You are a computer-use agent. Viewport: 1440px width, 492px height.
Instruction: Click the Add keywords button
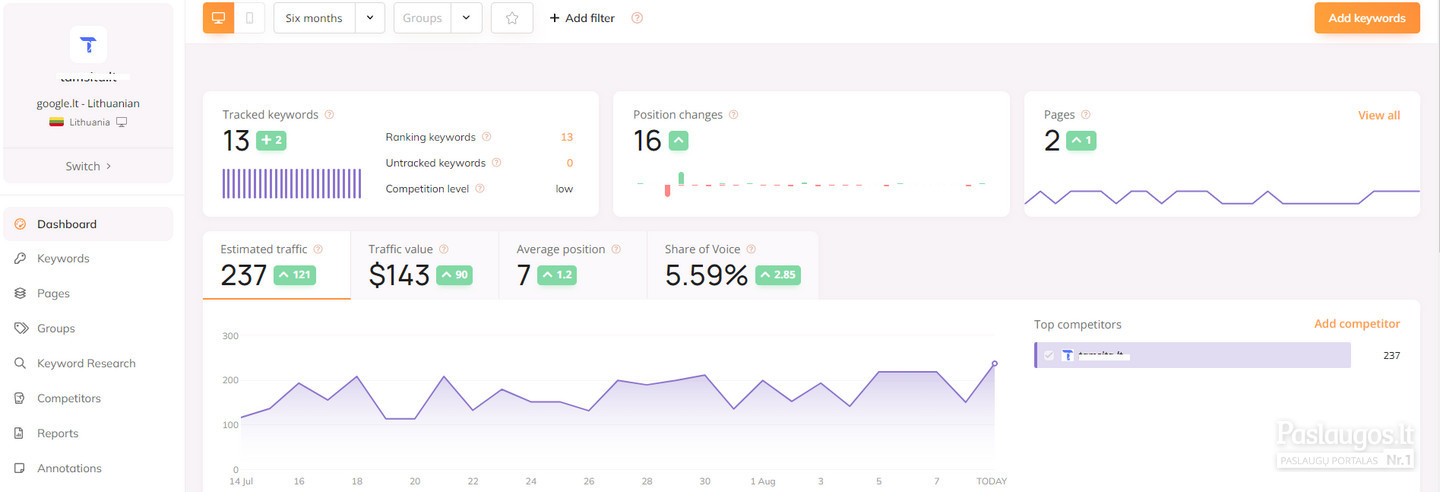point(1367,18)
